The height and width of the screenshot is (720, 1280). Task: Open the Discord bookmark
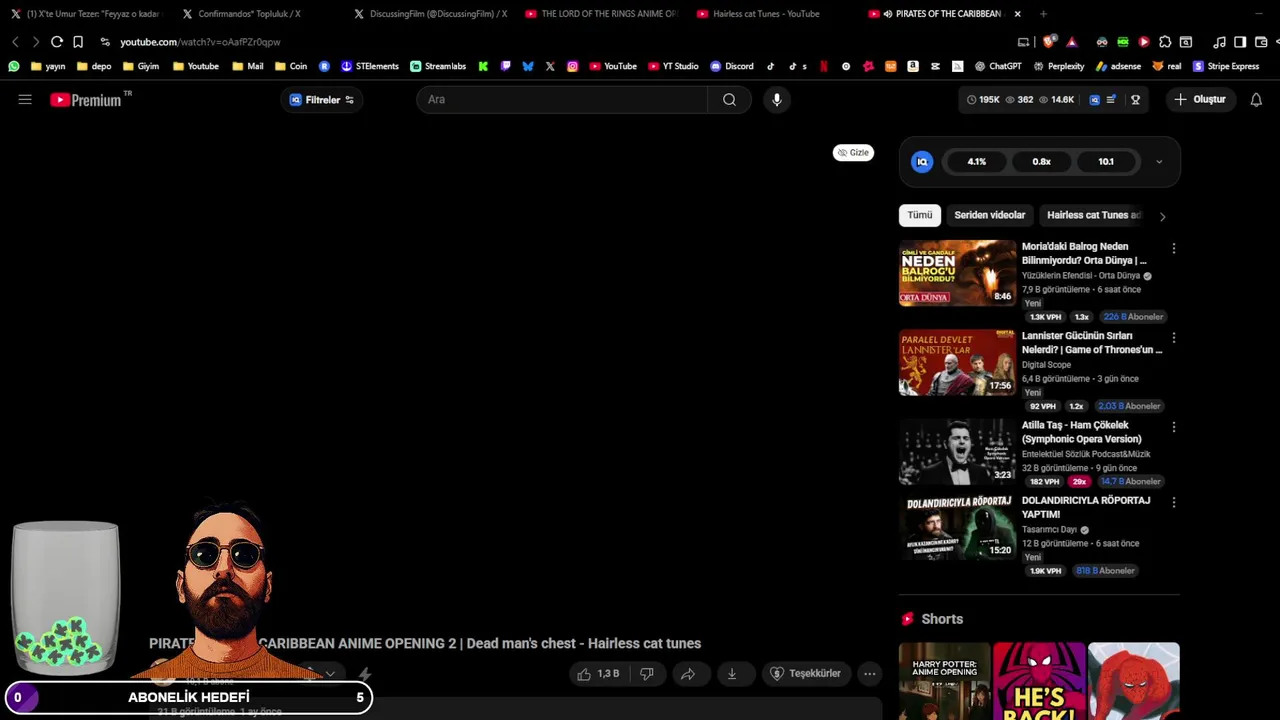[x=732, y=66]
